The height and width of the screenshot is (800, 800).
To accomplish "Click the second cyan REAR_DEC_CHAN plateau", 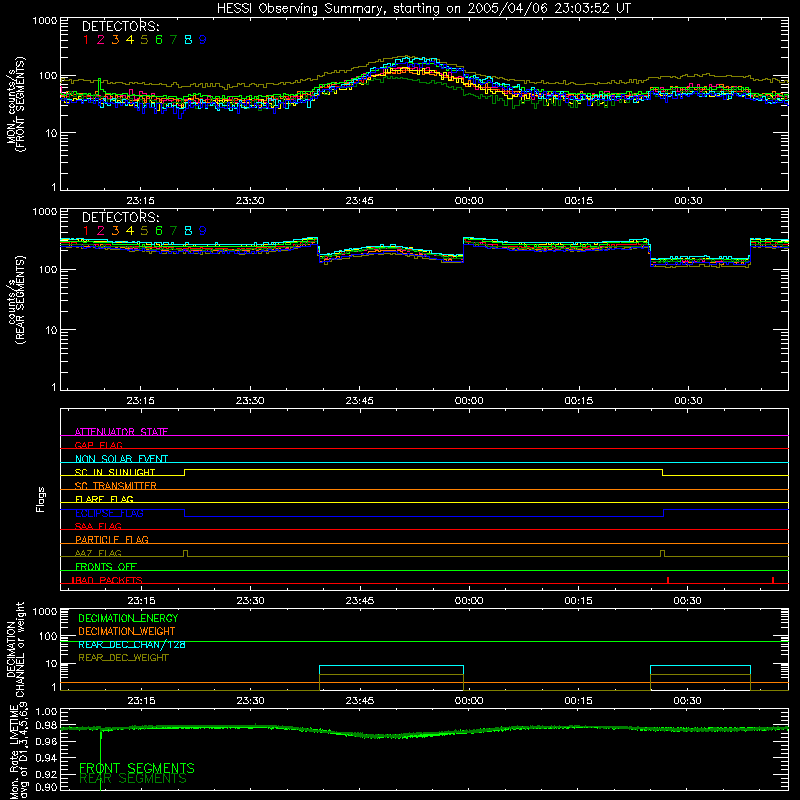I will tap(701, 666).
